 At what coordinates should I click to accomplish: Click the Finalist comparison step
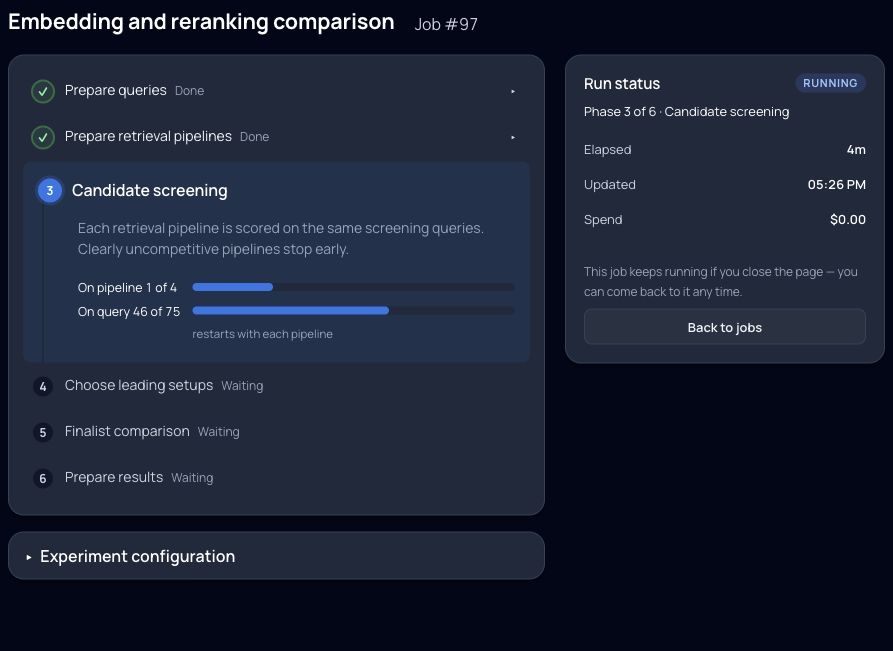pyautogui.click(x=127, y=431)
